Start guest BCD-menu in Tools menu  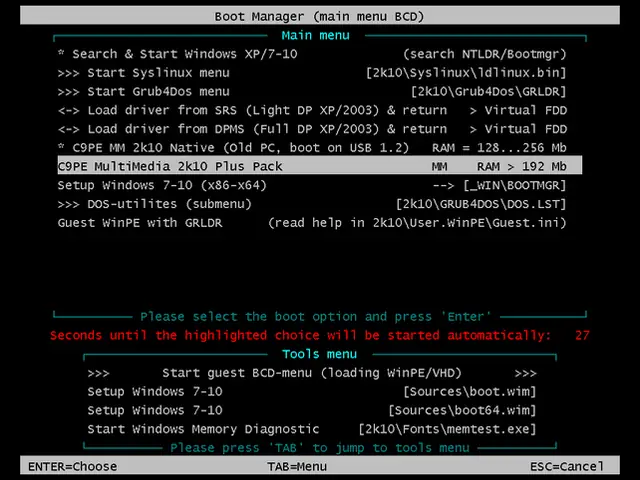coord(312,373)
